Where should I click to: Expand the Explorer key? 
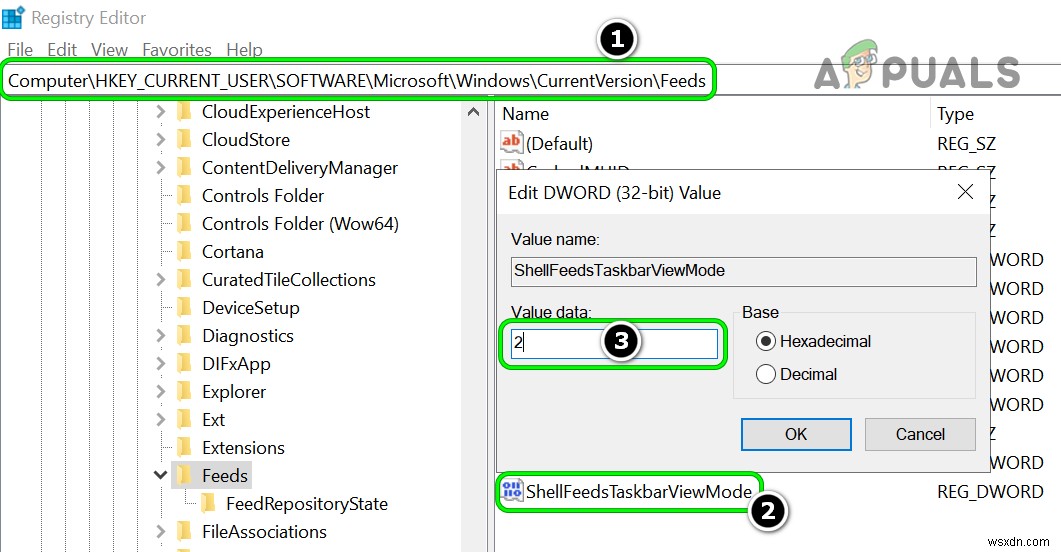tap(160, 392)
